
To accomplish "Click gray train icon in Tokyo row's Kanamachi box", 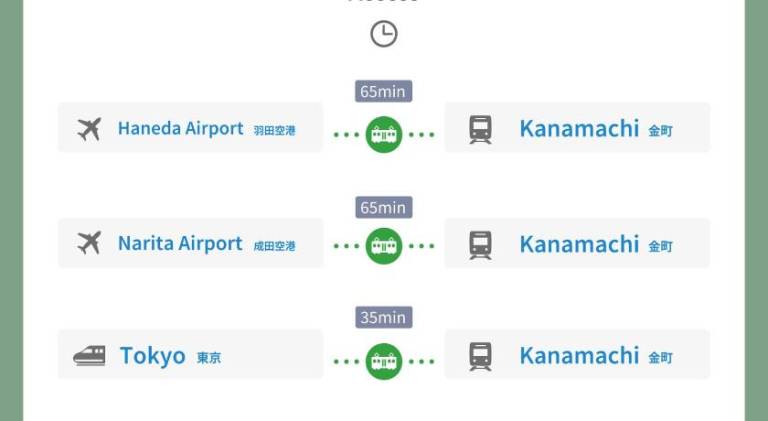I will tap(480, 356).
